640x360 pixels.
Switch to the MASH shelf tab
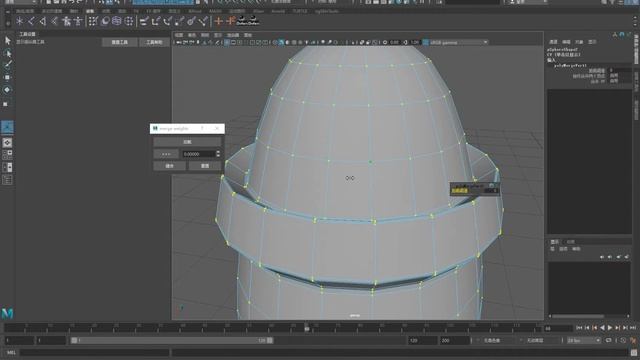point(215,11)
